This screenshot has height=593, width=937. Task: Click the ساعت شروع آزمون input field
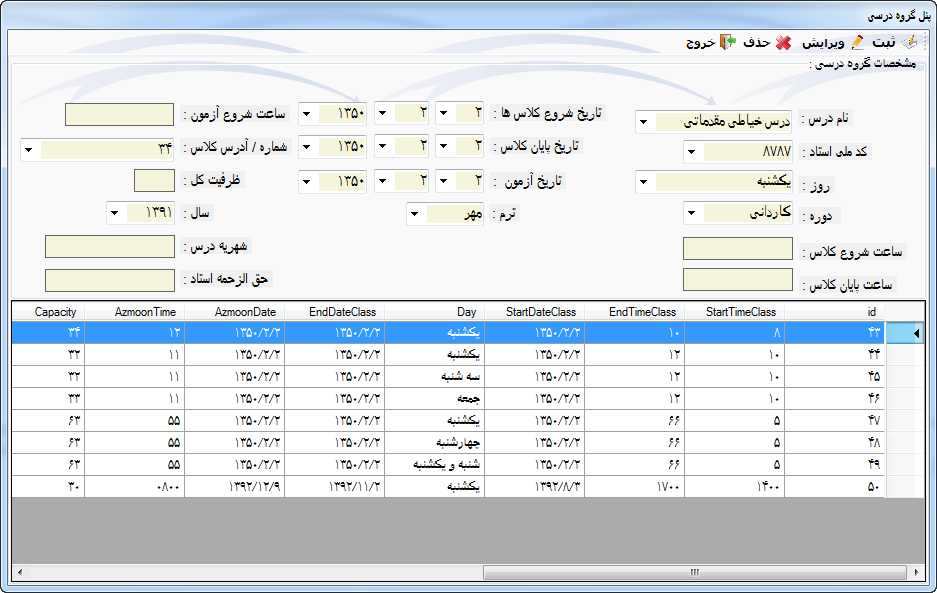point(120,114)
